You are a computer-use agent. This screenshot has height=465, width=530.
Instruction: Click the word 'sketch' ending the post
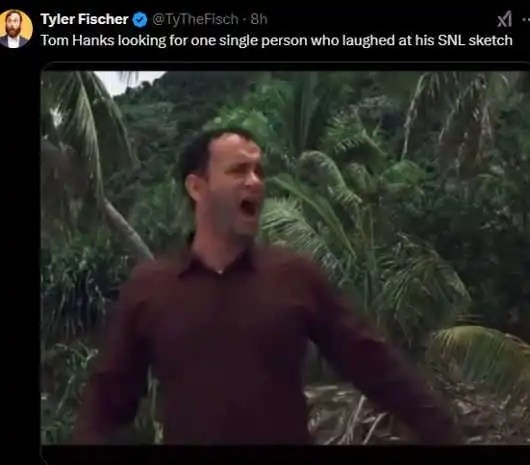point(491,40)
